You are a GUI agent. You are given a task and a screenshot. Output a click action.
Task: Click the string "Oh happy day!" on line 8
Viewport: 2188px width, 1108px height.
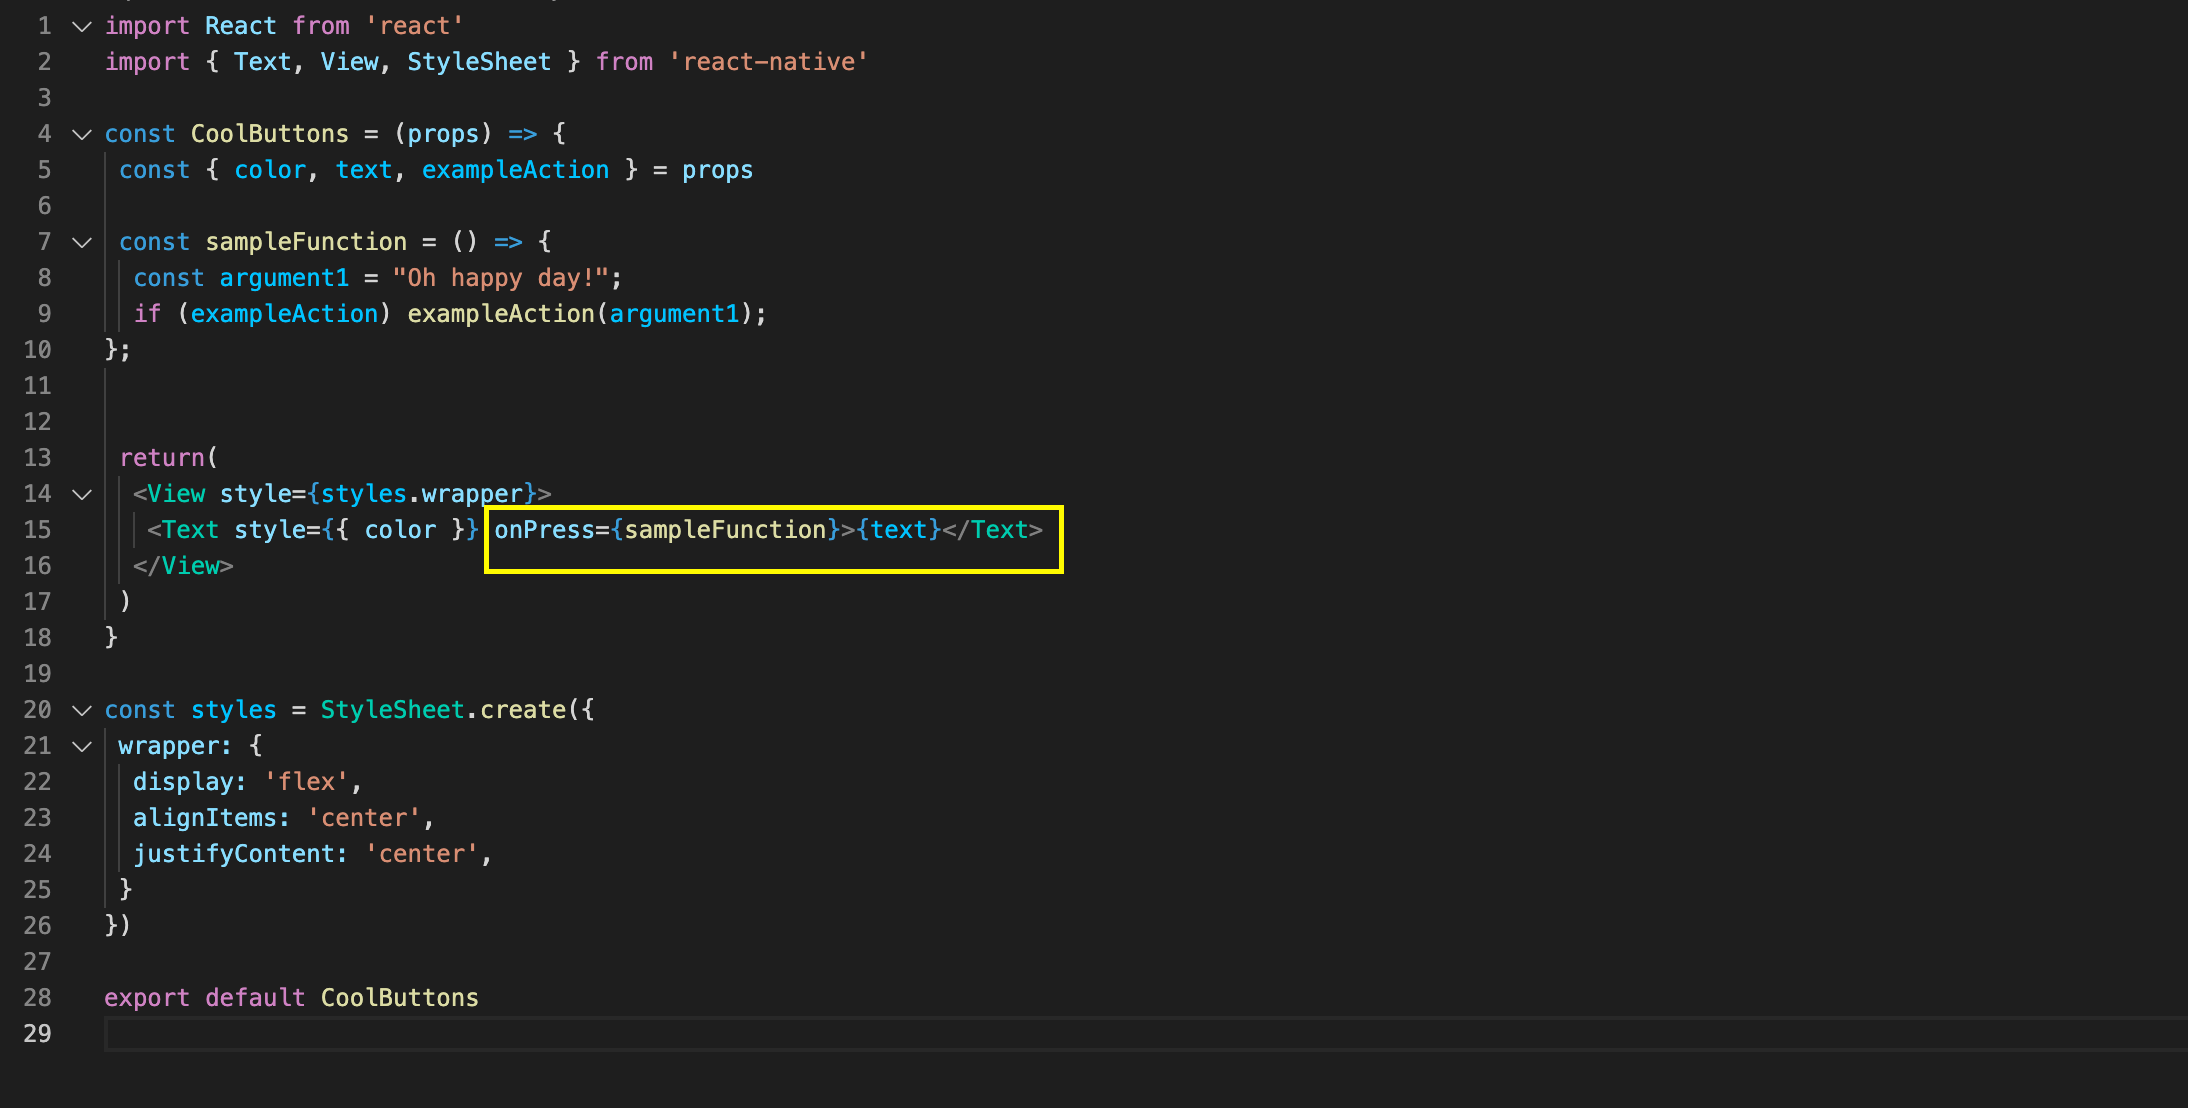(500, 277)
